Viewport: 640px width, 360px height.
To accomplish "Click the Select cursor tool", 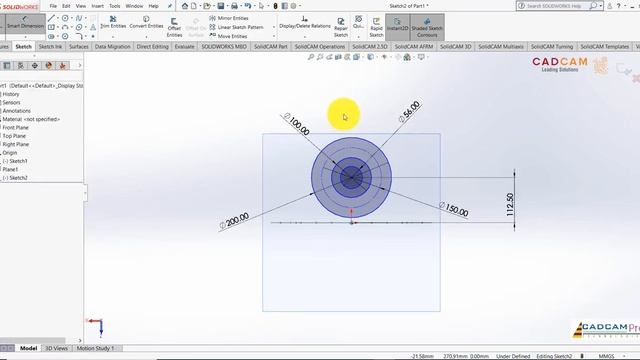I will (x=261, y=6).
